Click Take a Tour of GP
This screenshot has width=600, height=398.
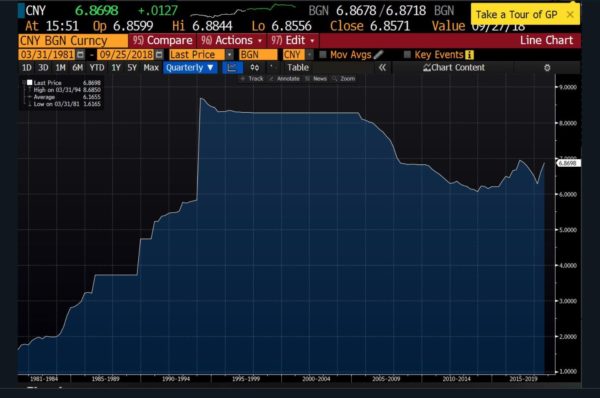pyautogui.click(x=516, y=15)
